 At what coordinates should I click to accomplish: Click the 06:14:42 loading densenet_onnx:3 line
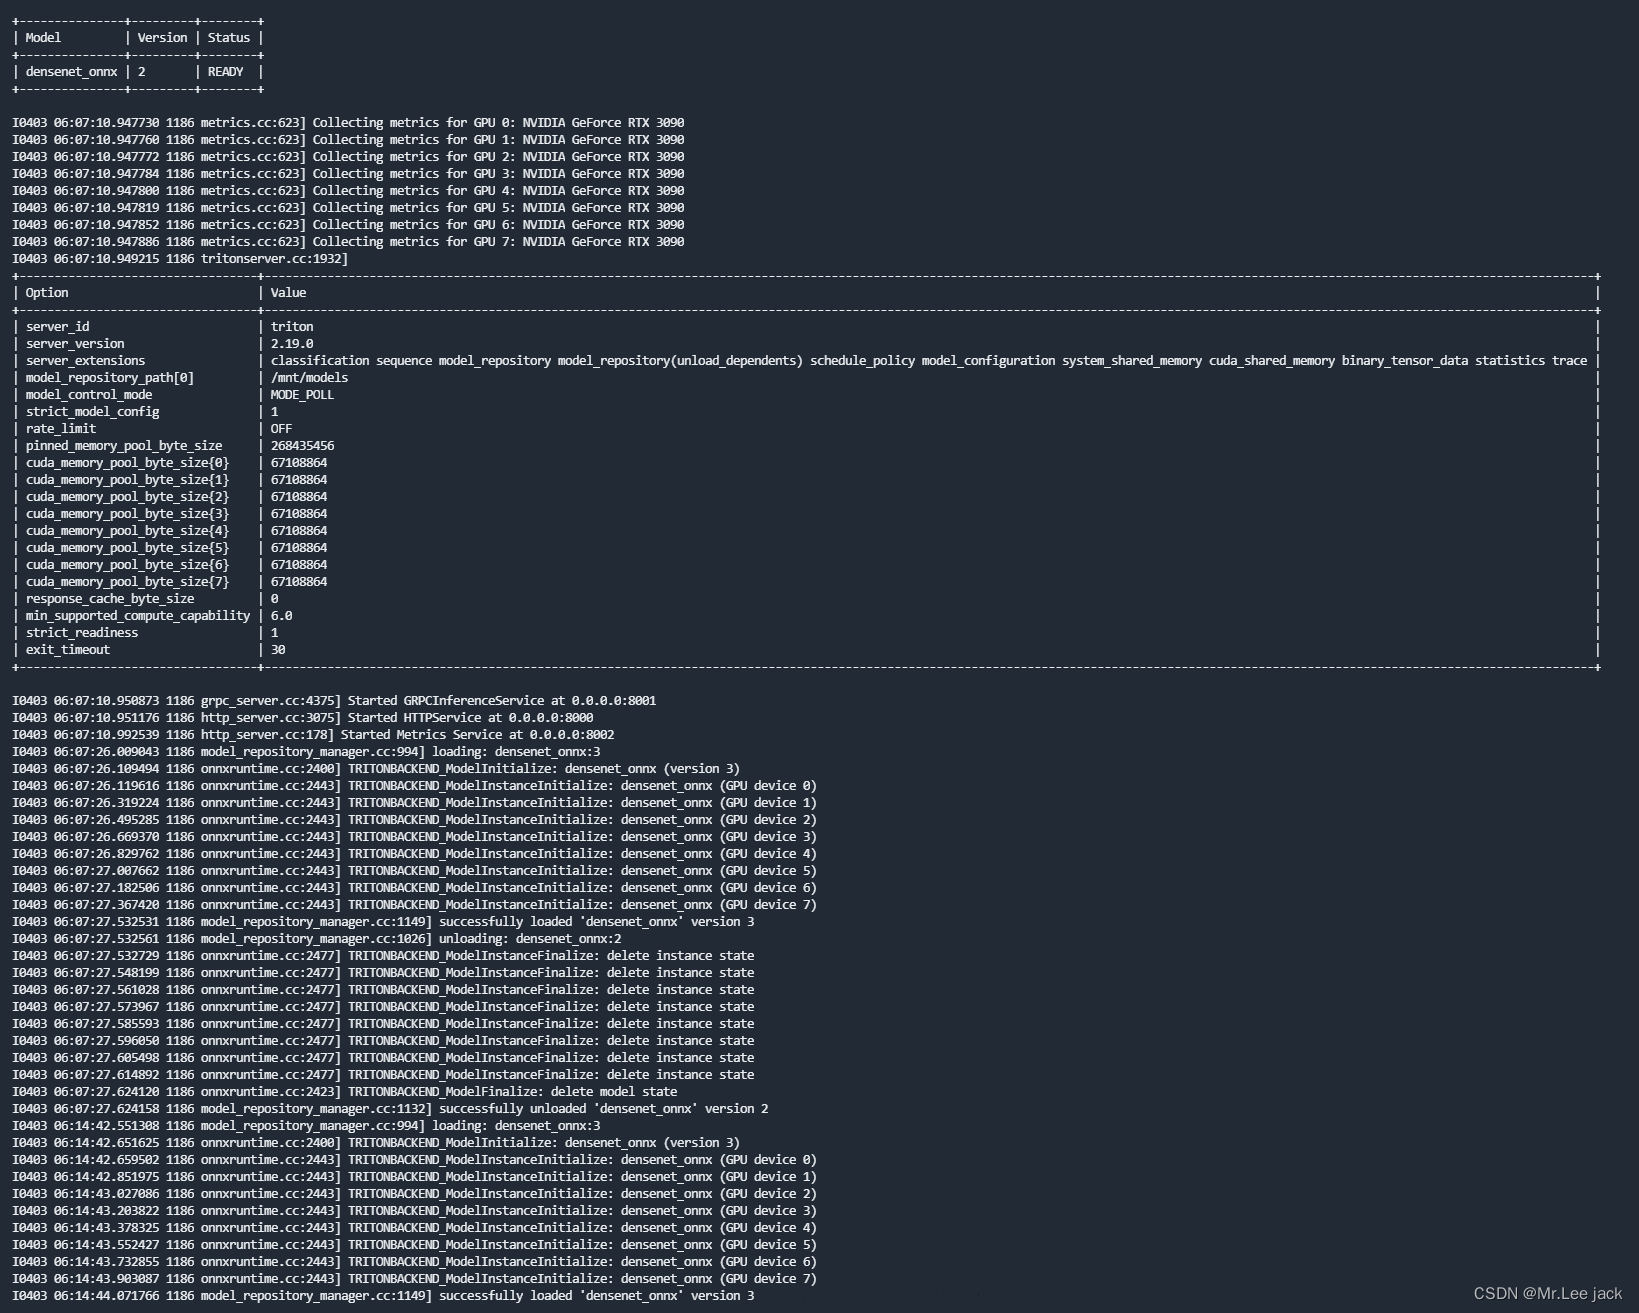[306, 1126]
